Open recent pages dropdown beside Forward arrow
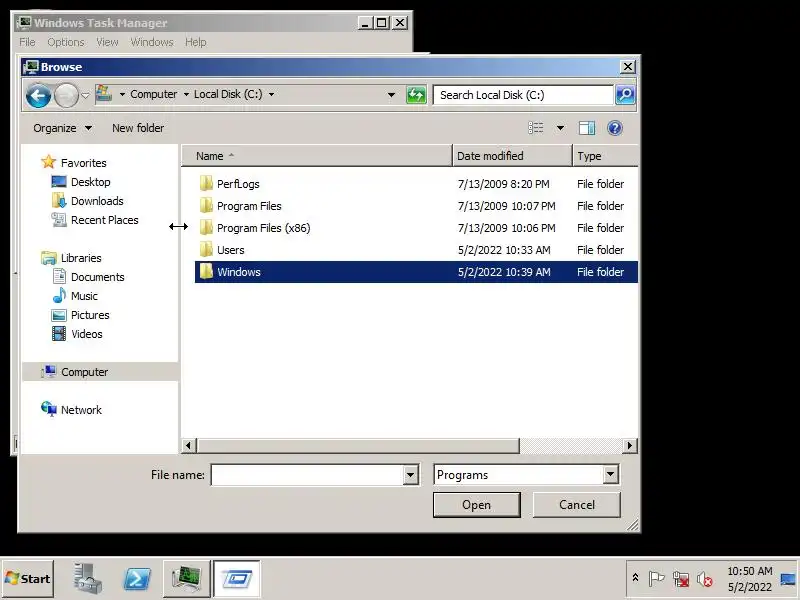800x600 pixels. click(x=85, y=95)
